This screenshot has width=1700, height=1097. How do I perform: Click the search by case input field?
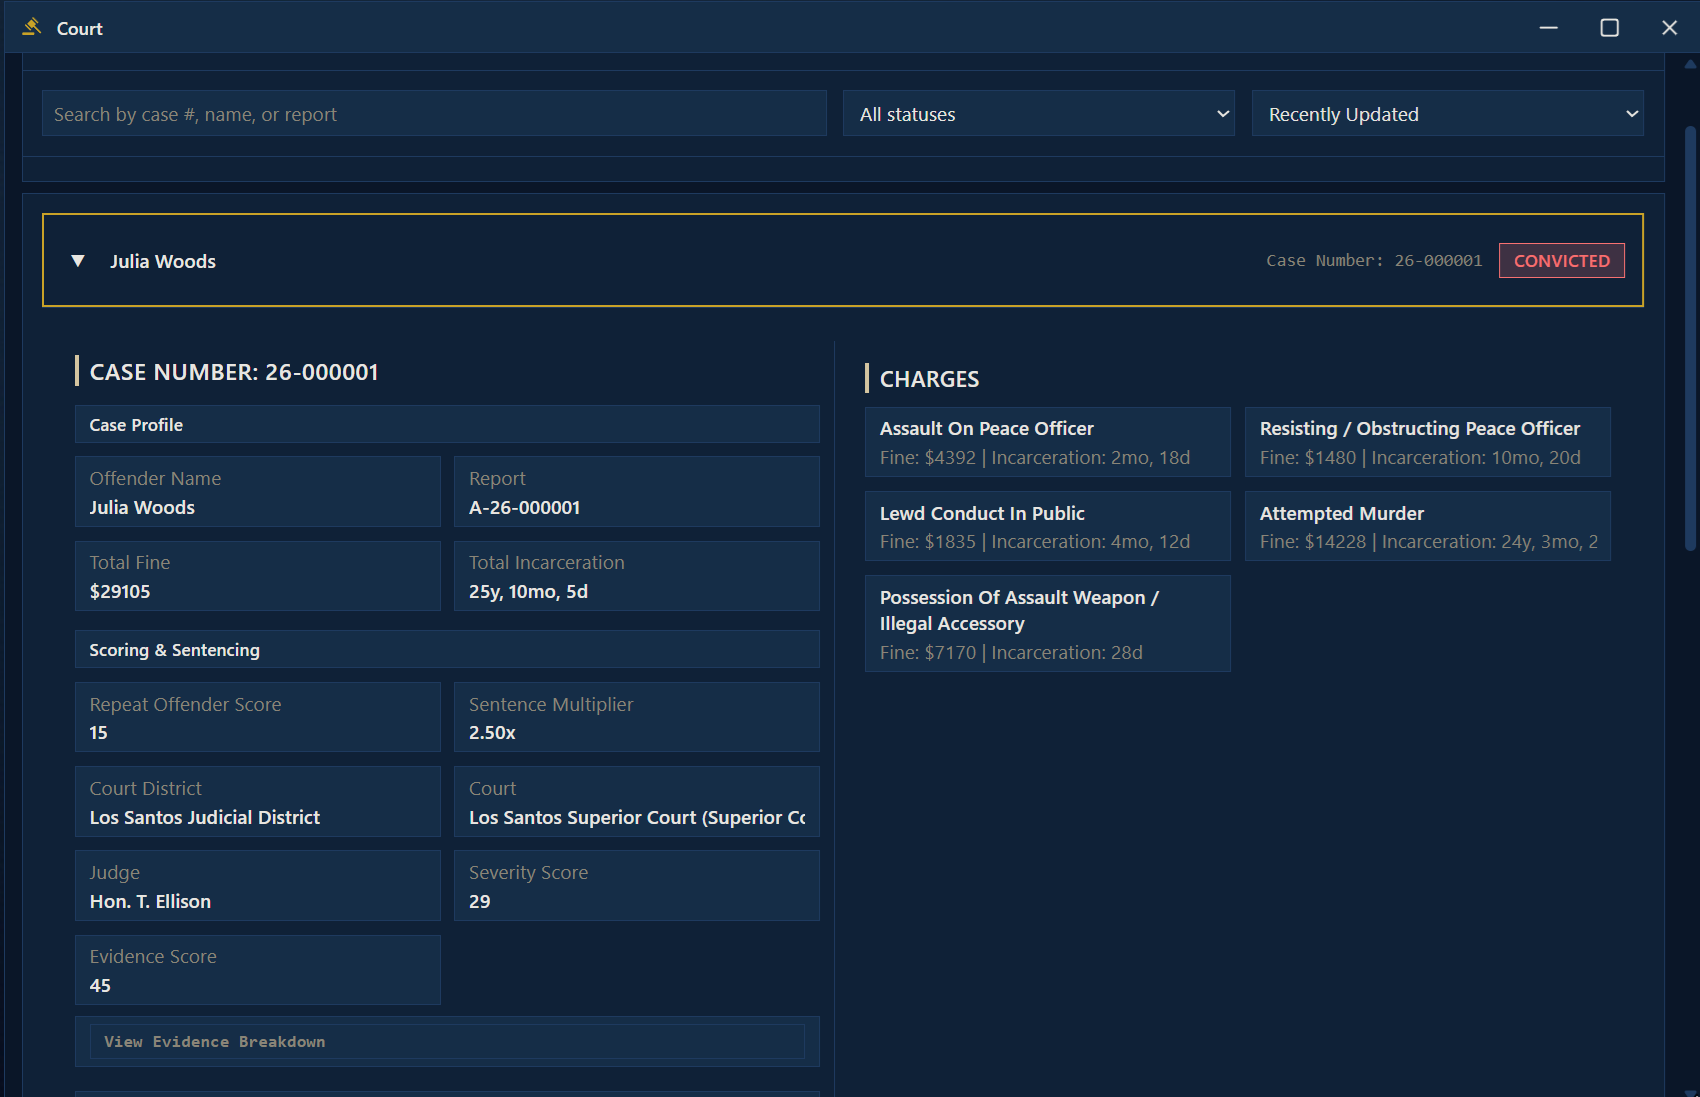[x=434, y=114]
